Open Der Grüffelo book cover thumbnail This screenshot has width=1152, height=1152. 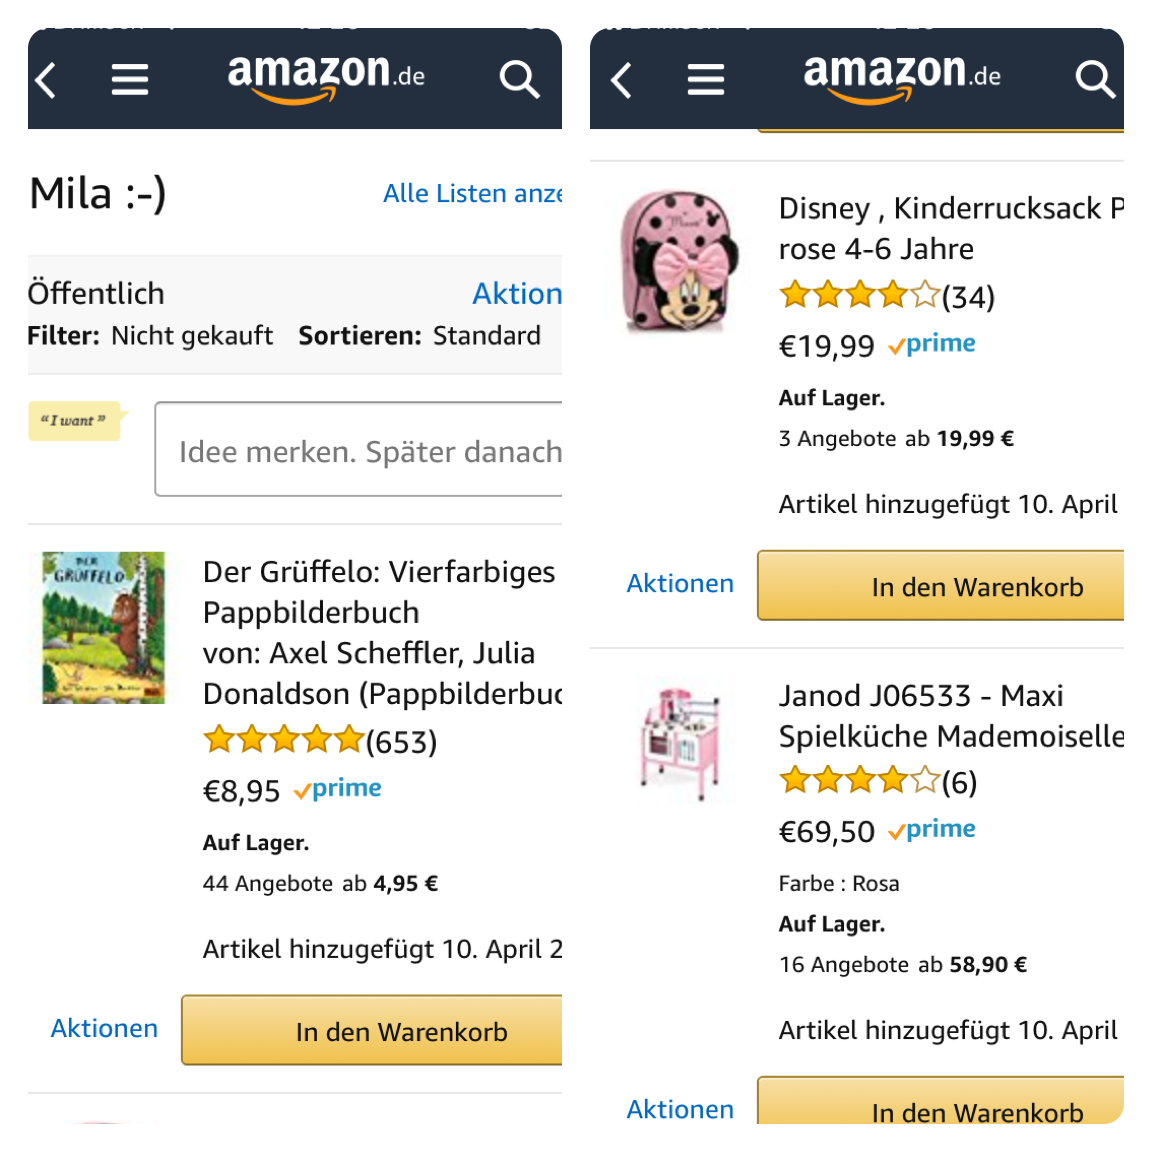104,627
